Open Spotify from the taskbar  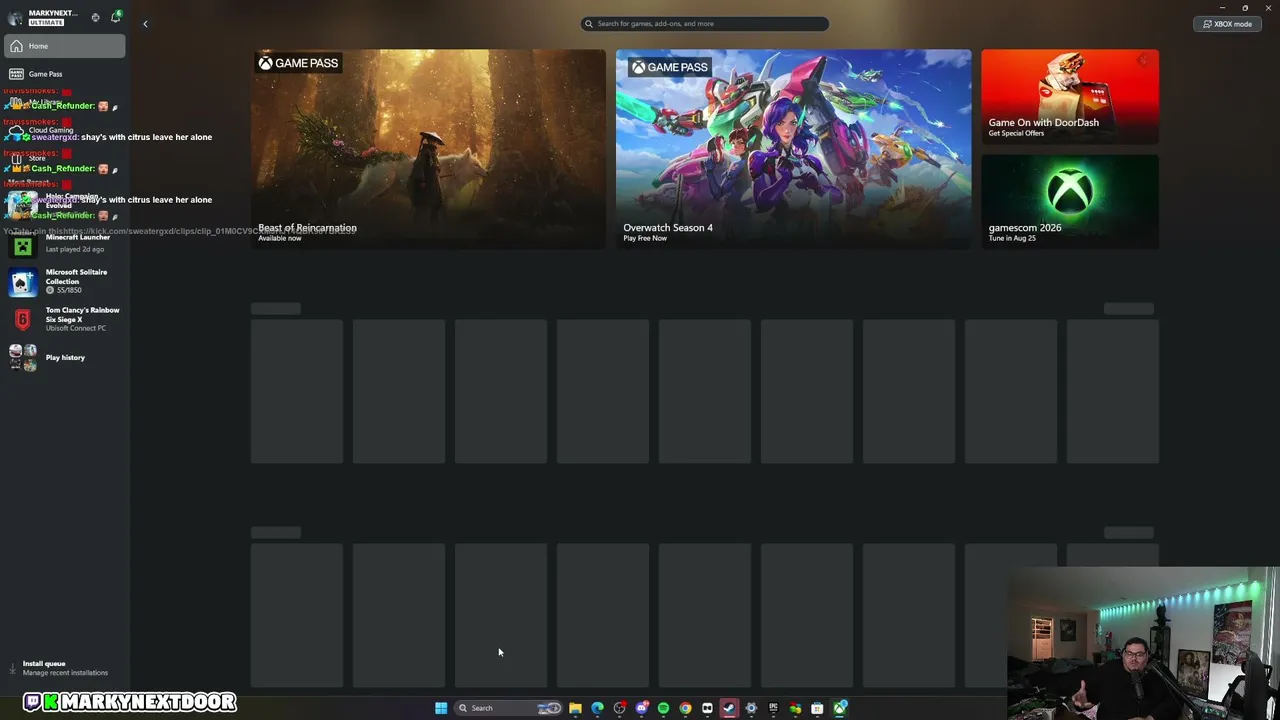[x=663, y=708]
